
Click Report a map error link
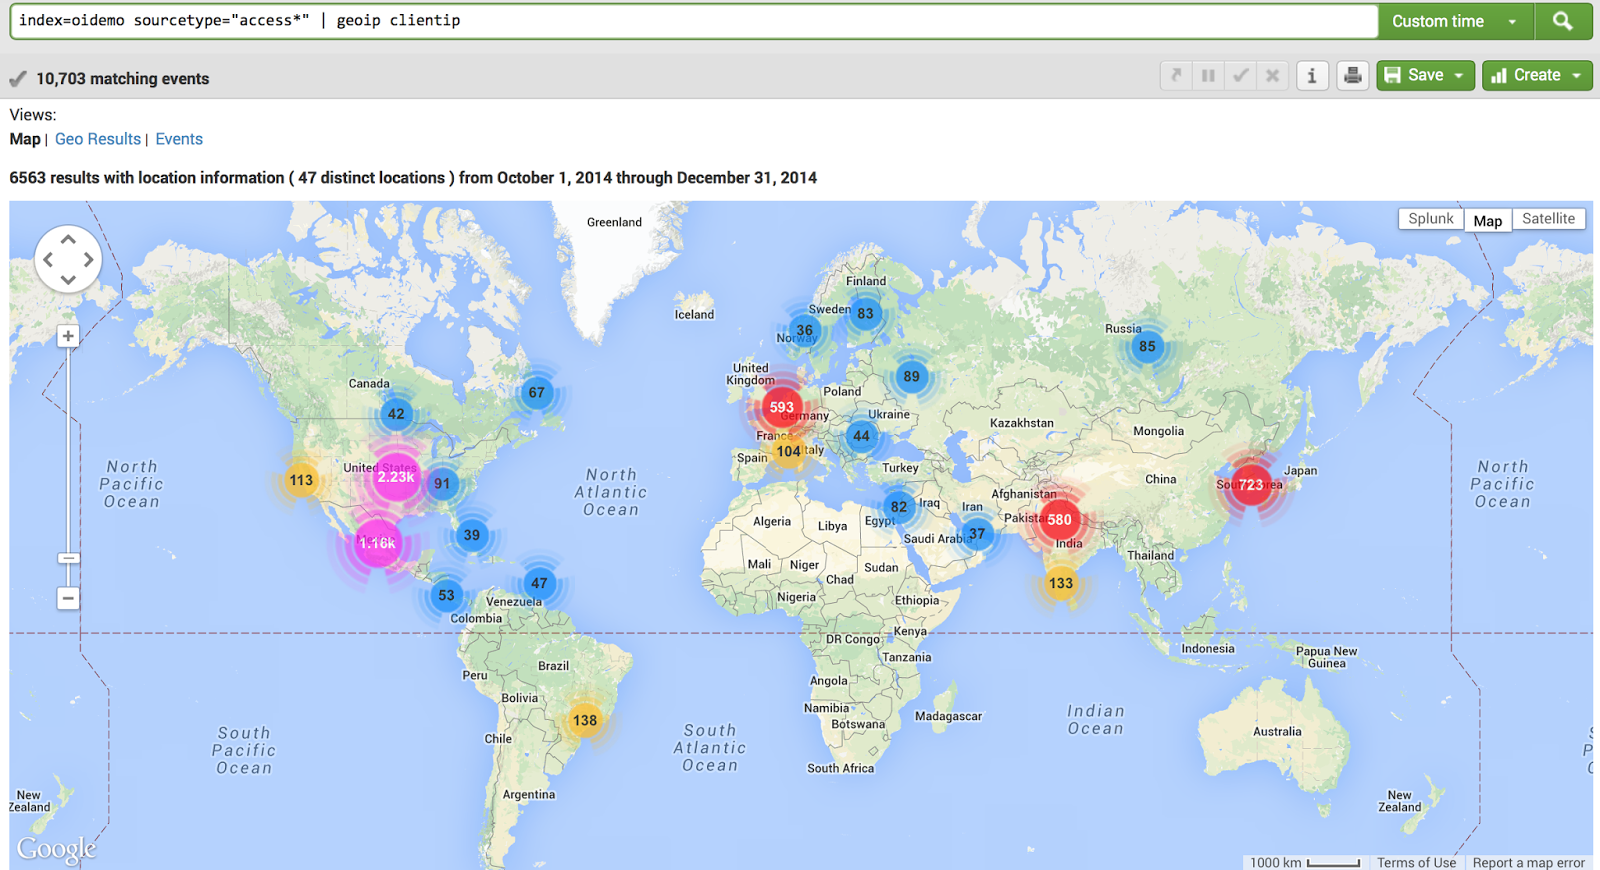pos(1528,862)
